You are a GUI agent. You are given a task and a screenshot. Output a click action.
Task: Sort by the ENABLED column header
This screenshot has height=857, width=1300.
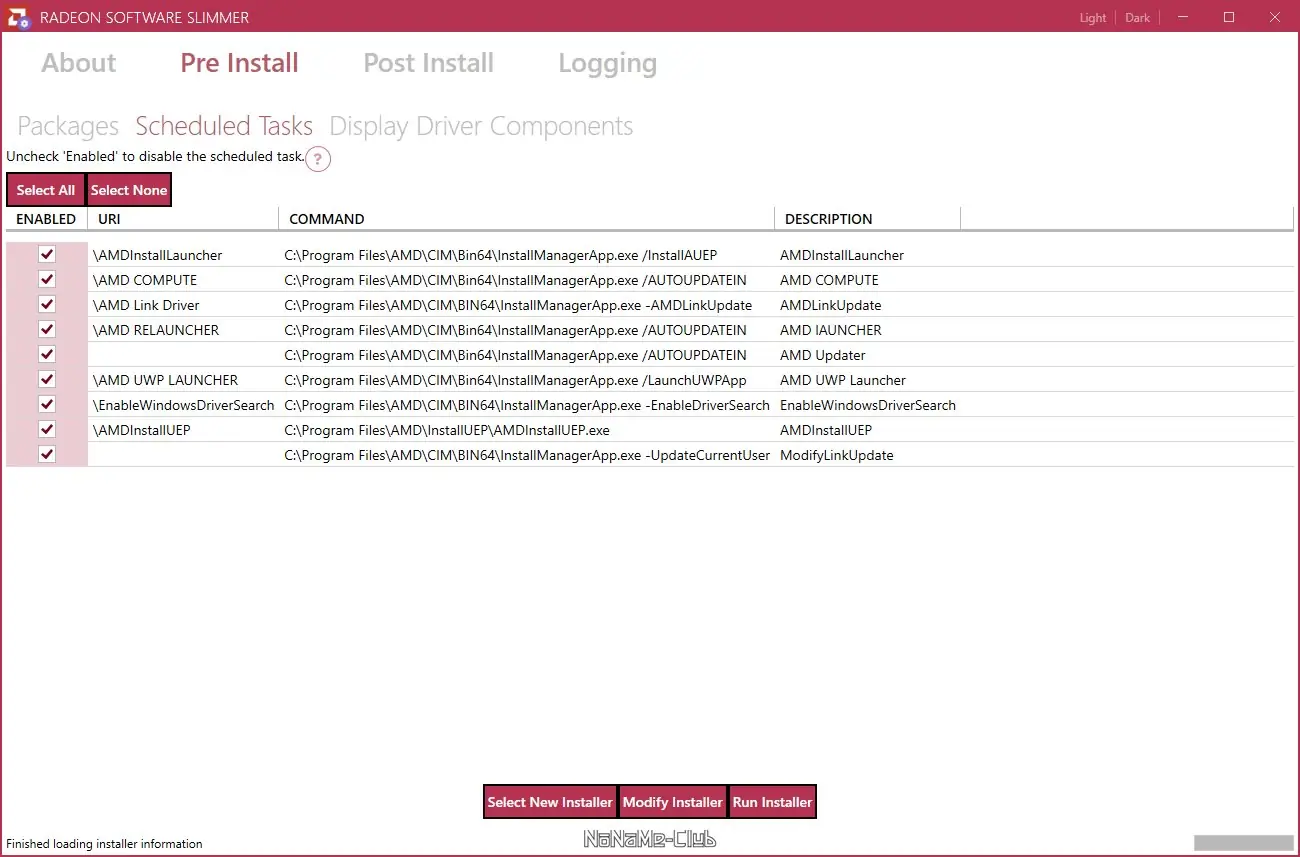46,219
